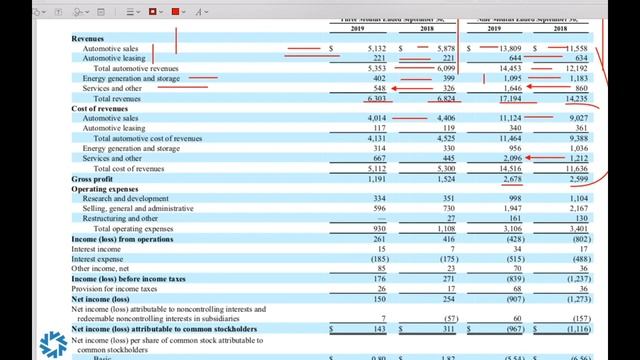Click the gross profit value 2,678
The image size is (640, 360).
click(x=512, y=179)
